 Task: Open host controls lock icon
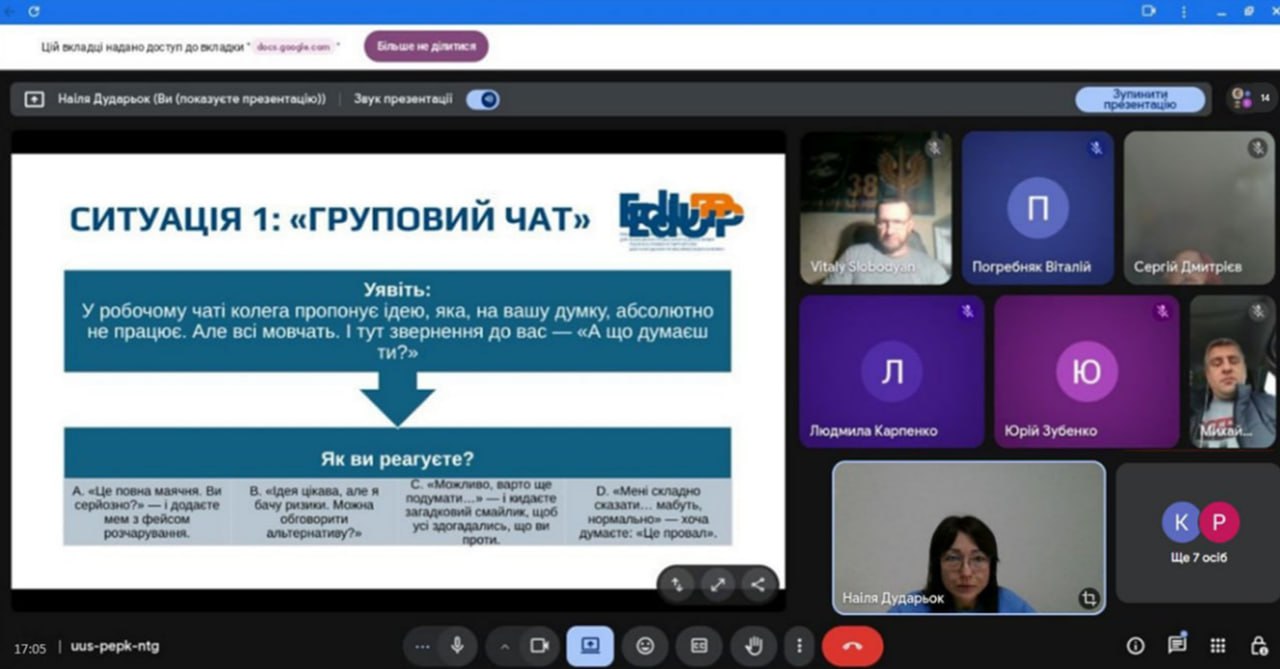pos(1258,646)
